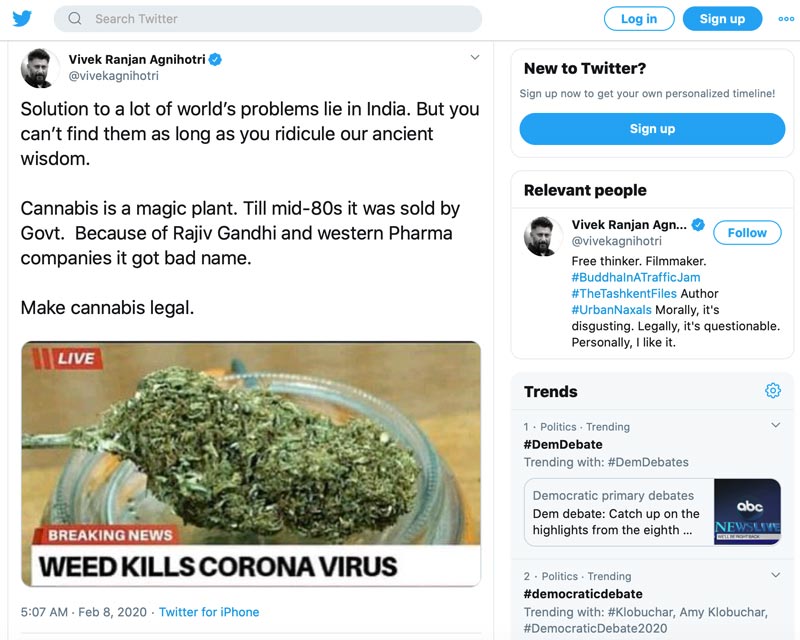Image resolution: width=800 pixels, height=640 pixels.
Task: Click the Log in button
Action: (x=638, y=19)
